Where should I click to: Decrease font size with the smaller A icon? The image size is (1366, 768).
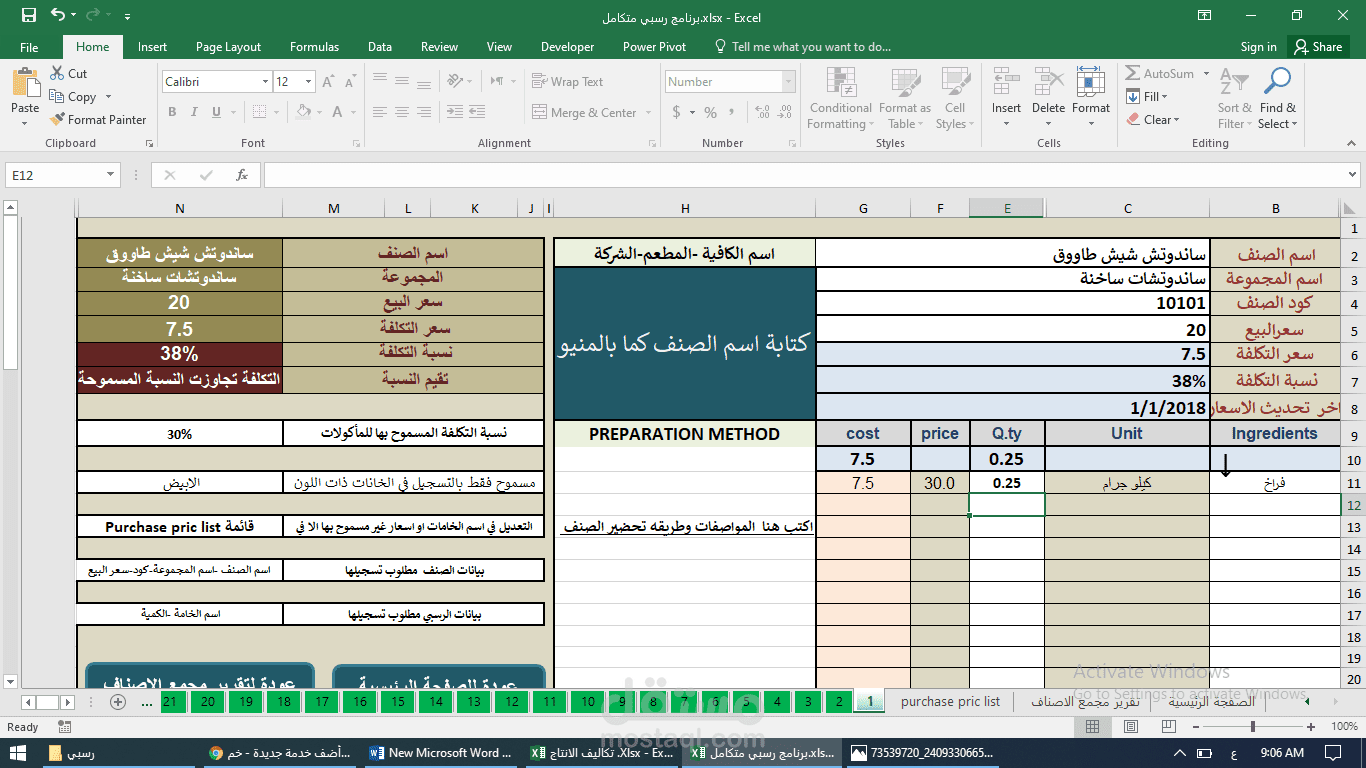pos(350,82)
